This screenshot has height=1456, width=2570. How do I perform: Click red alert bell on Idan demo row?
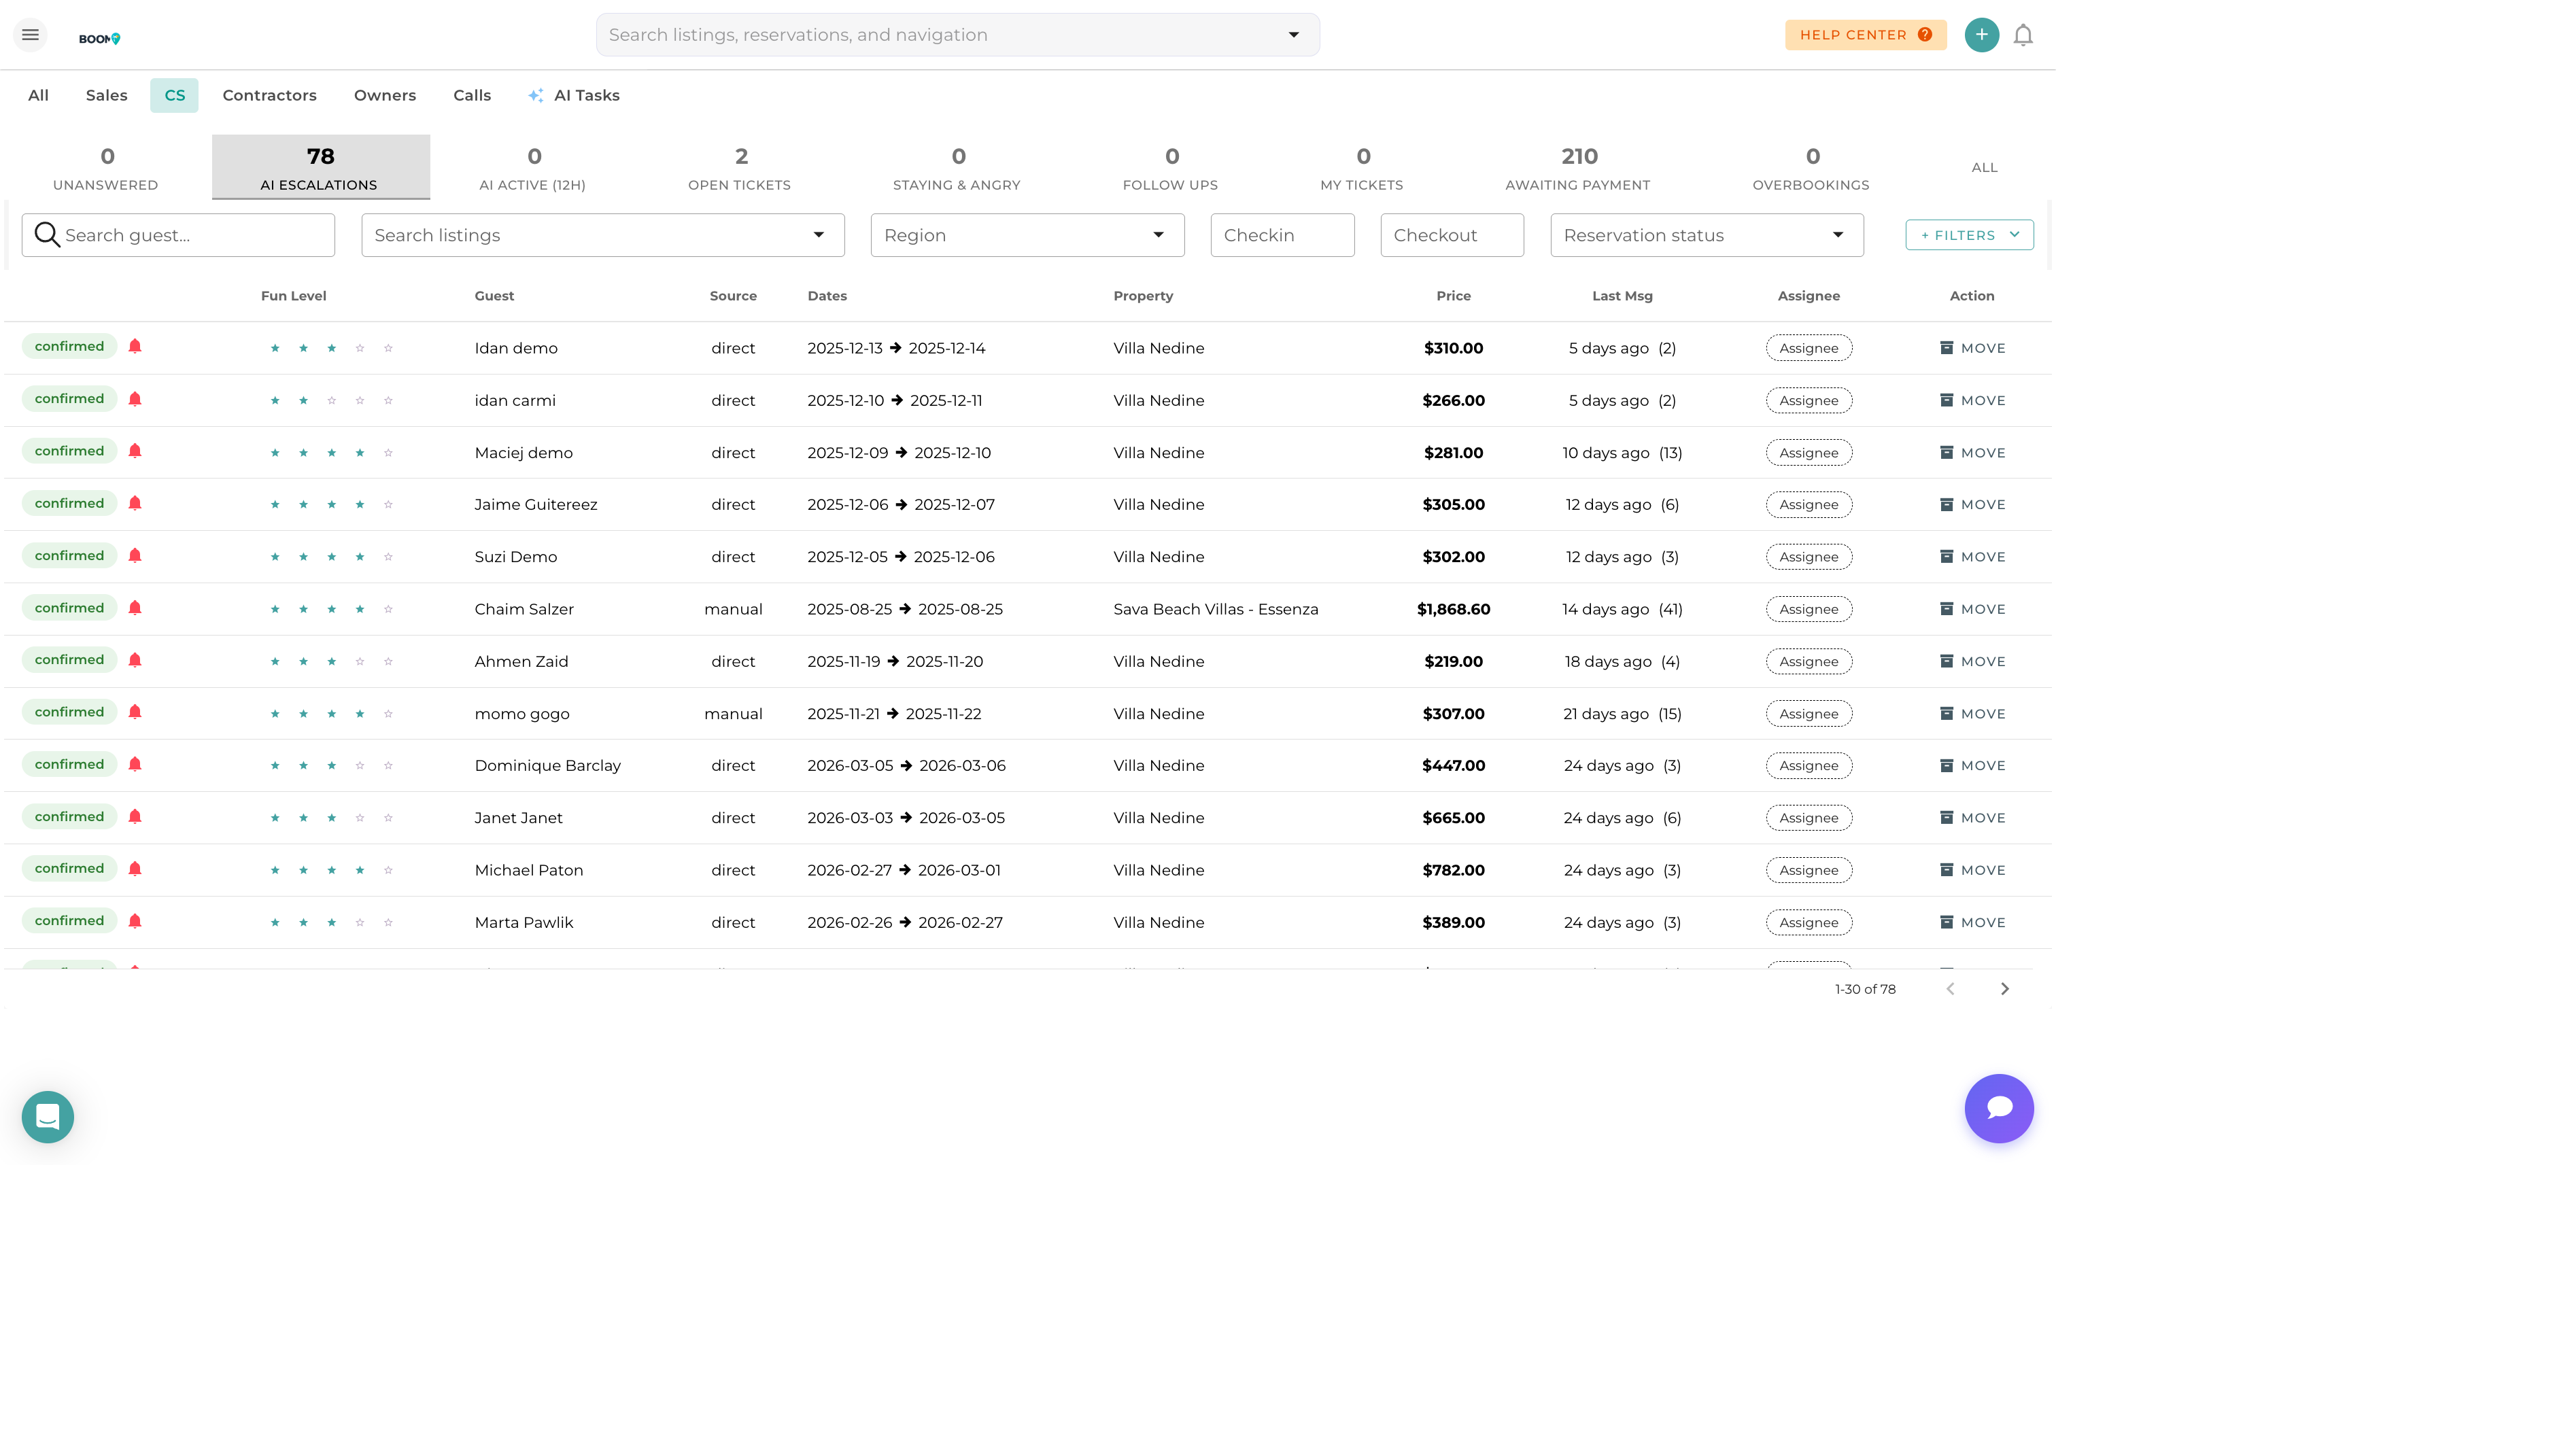click(135, 346)
